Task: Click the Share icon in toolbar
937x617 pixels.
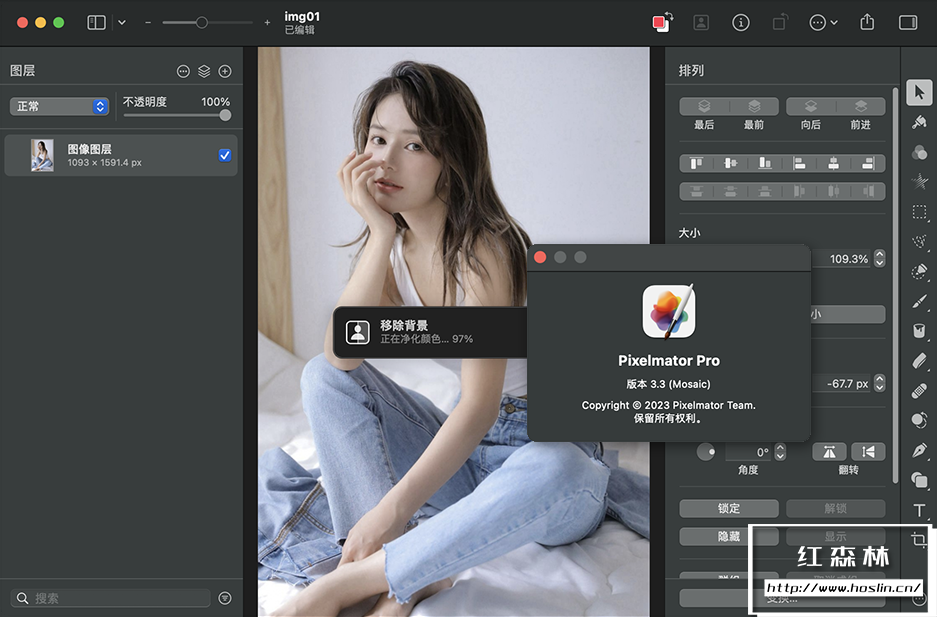Action: [867, 22]
